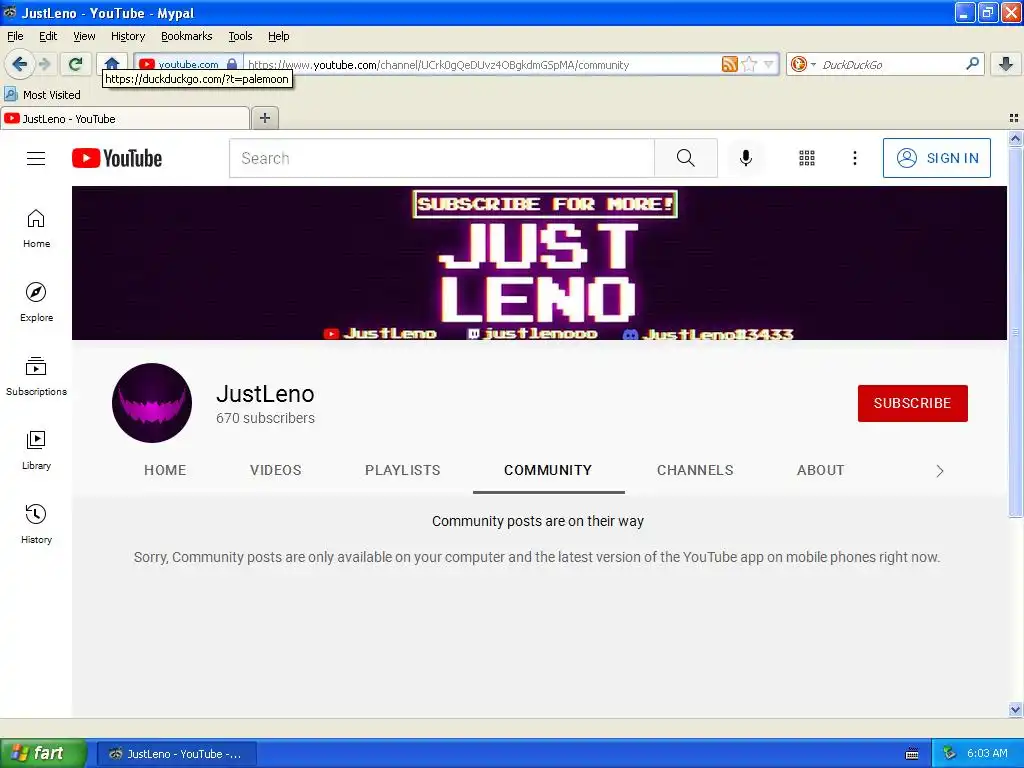Select the JustLeno - YouTube browser tab
The height and width of the screenshot is (768, 1024).
125,118
